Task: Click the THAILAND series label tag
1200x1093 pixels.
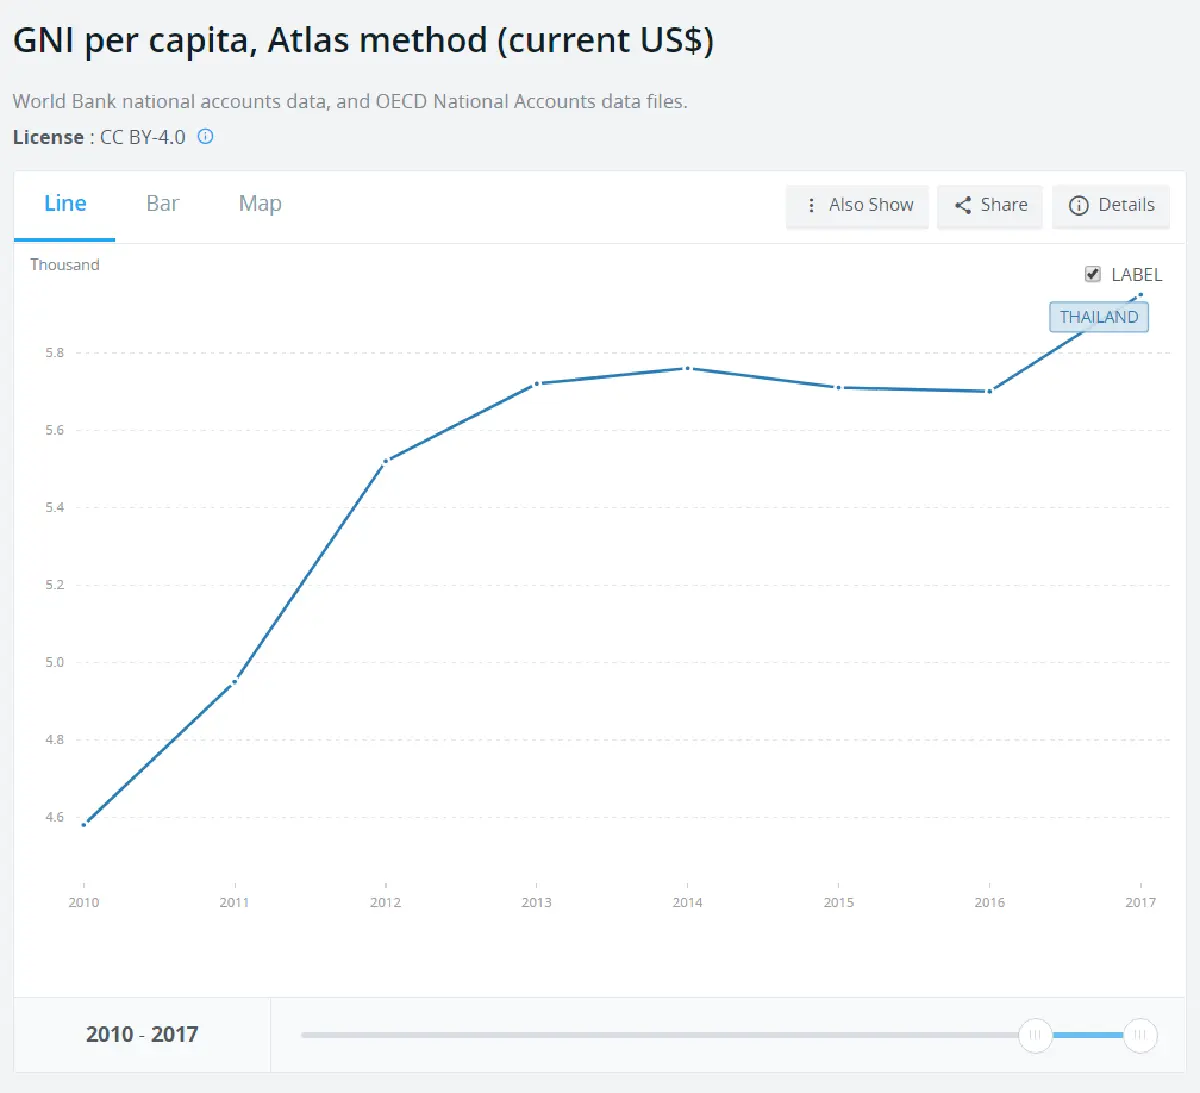Action: (x=1098, y=317)
